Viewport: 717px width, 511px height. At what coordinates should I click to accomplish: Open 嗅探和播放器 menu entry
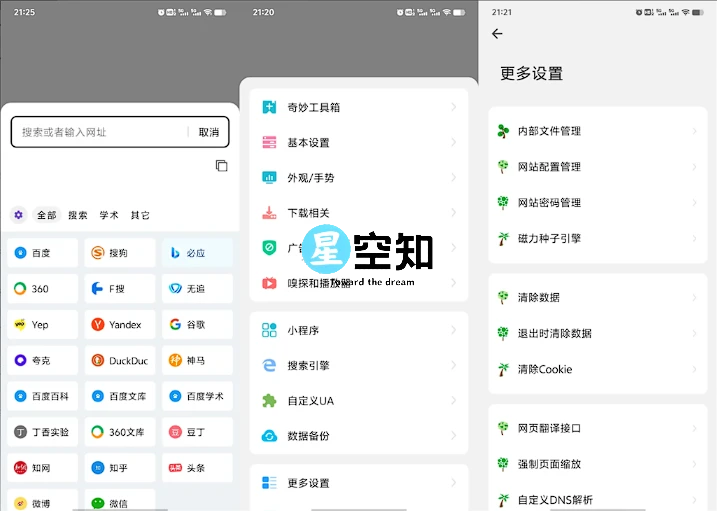tap(359, 283)
